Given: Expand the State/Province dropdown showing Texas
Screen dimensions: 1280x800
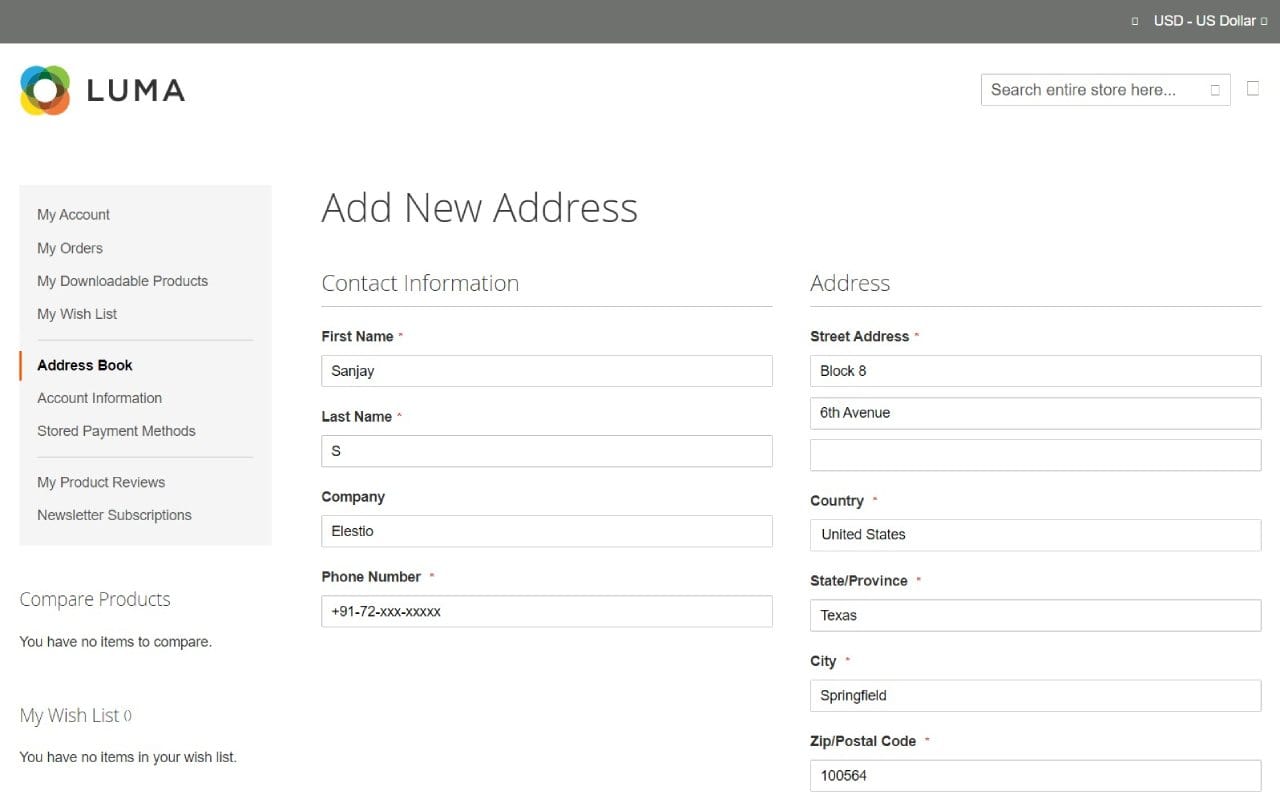Looking at the screenshot, I should click(1035, 615).
